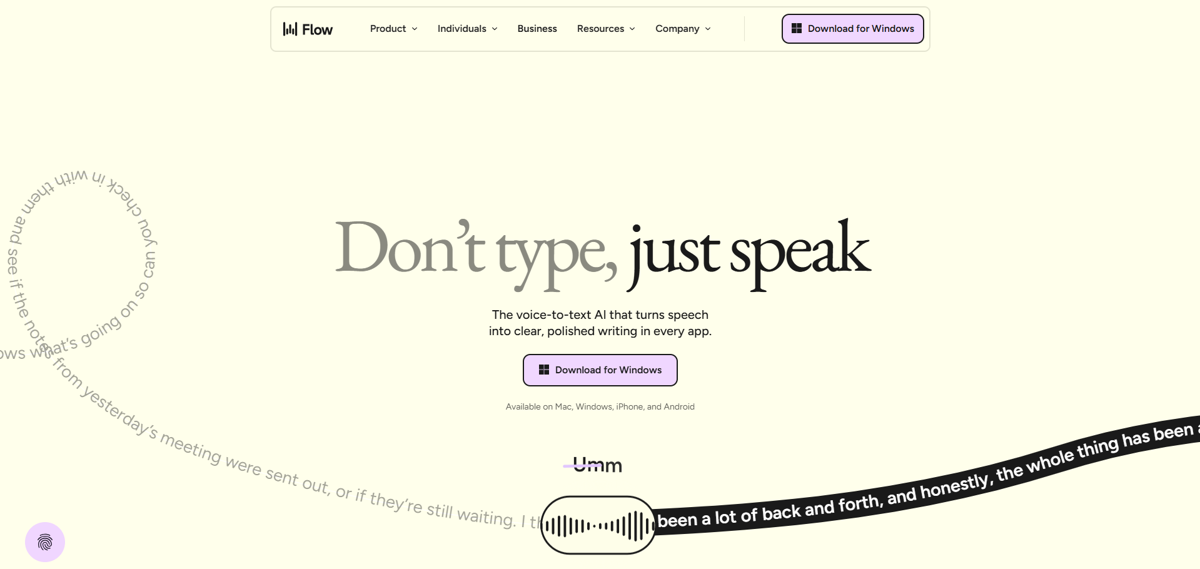
Task: Click Download for Windows in navbar
Action: pos(853,29)
